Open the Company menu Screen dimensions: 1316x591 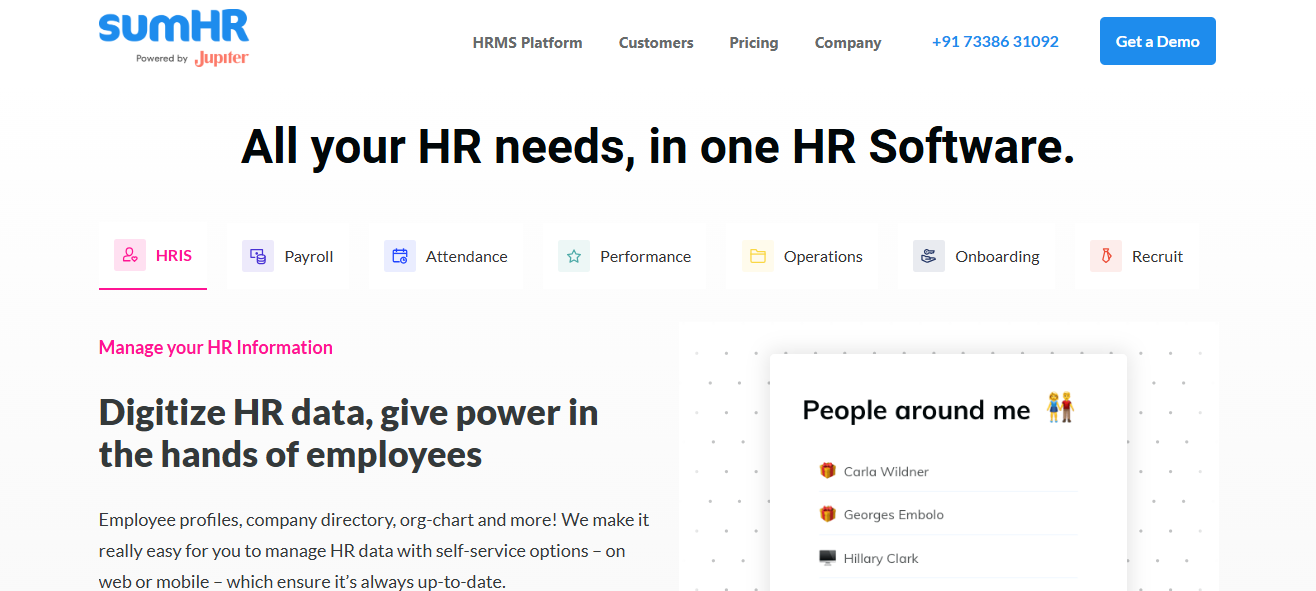848,42
